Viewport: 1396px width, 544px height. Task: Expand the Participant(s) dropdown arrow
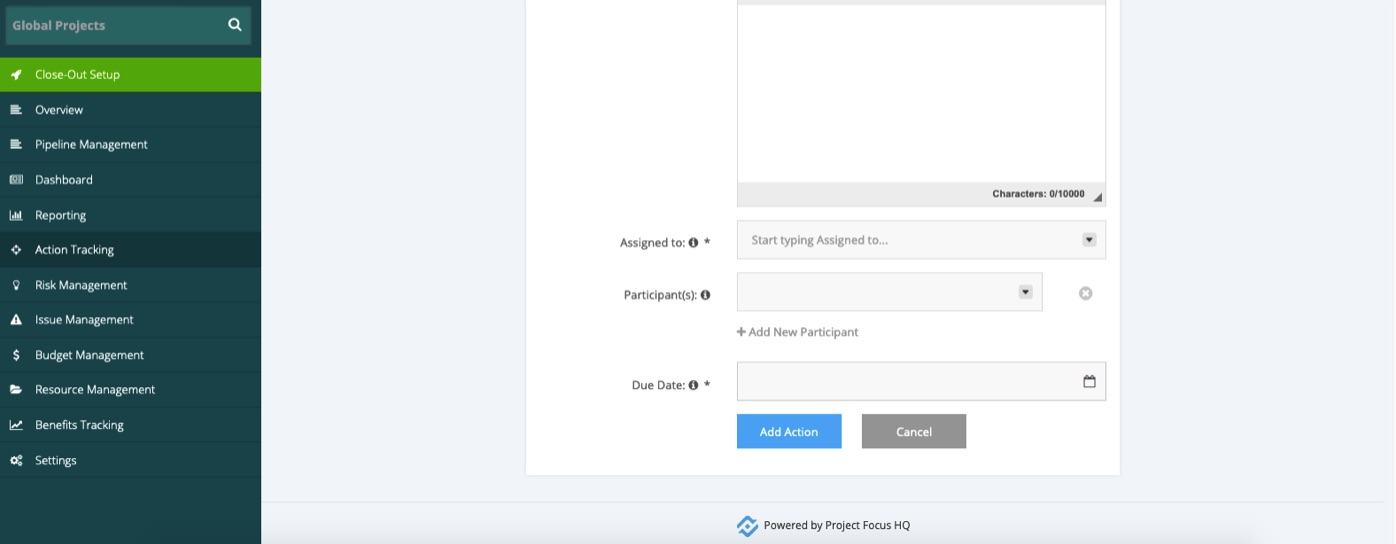(1025, 292)
